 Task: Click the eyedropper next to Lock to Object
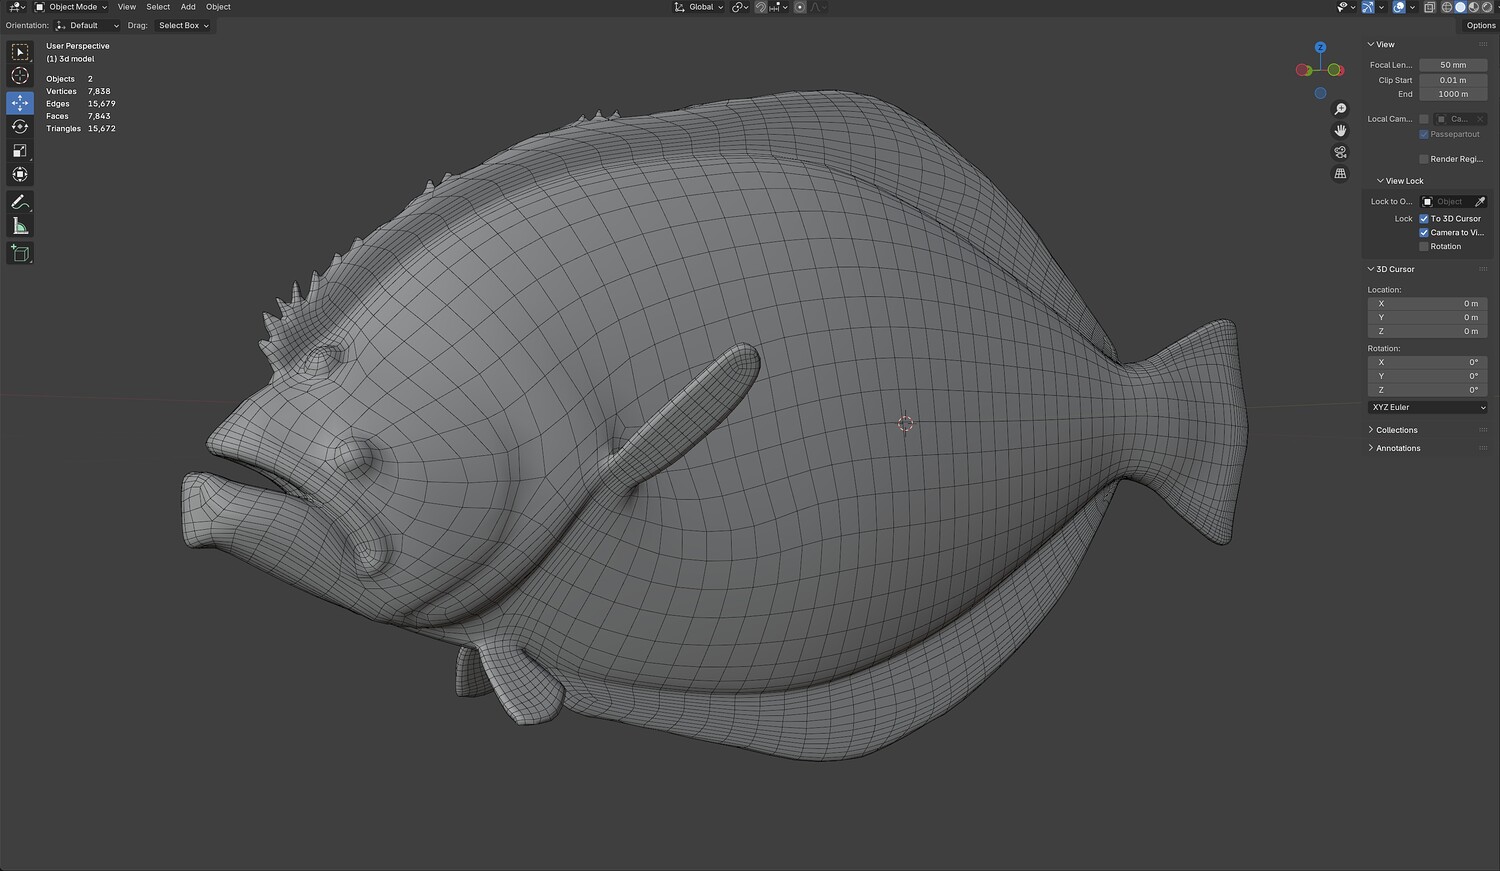click(1480, 202)
